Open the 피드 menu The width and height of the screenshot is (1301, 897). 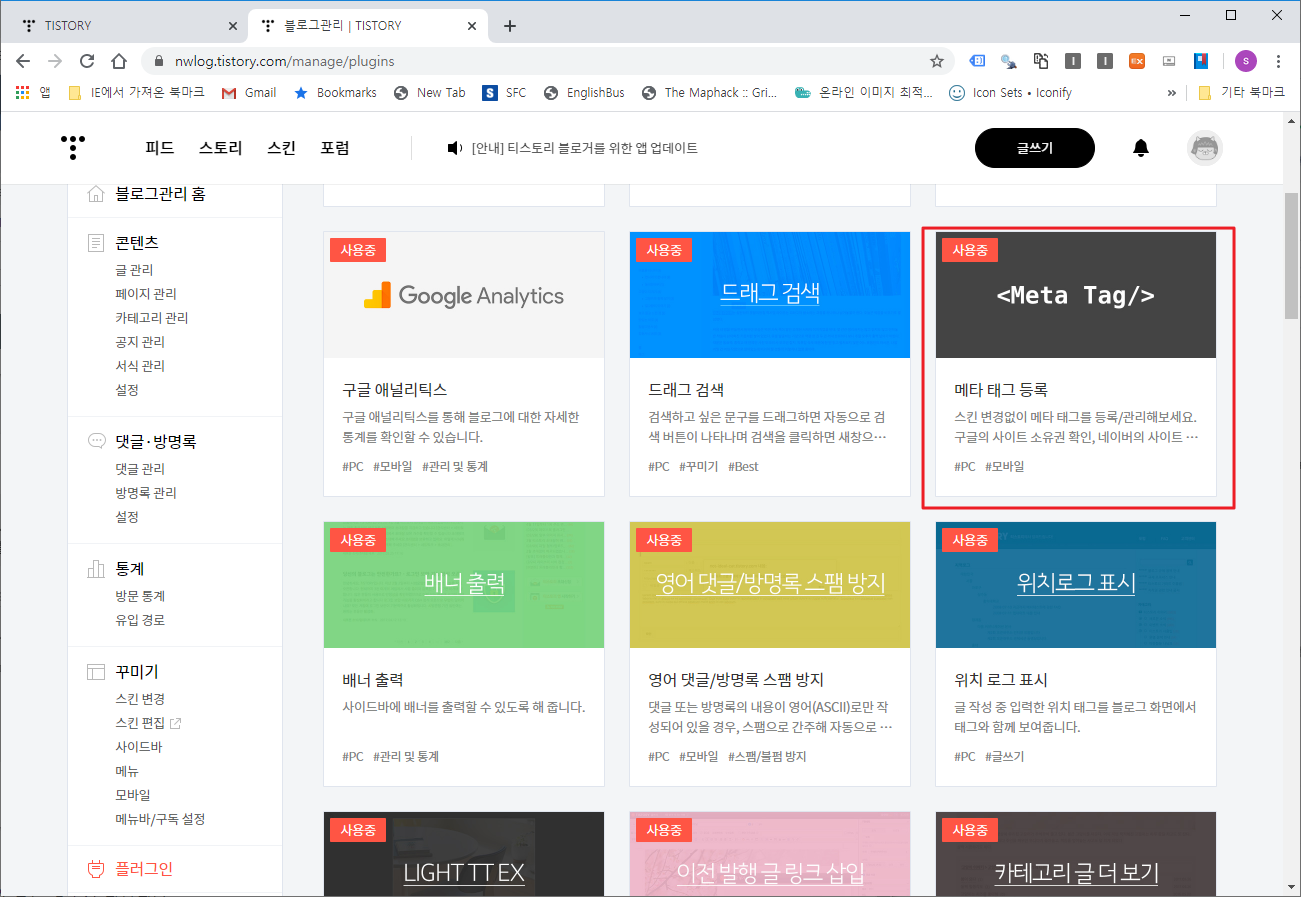pyautogui.click(x=160, y=148)
